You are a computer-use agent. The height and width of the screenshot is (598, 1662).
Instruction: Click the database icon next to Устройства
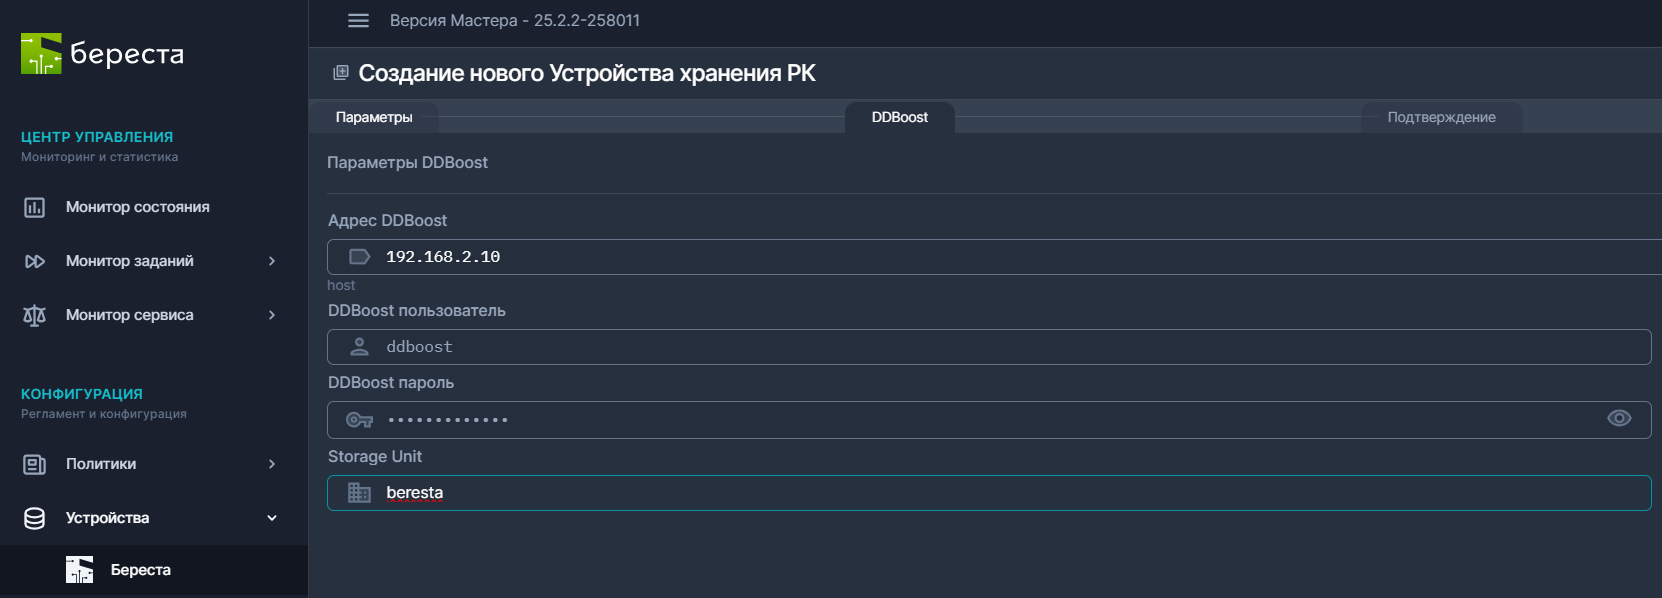click(33, 518)
